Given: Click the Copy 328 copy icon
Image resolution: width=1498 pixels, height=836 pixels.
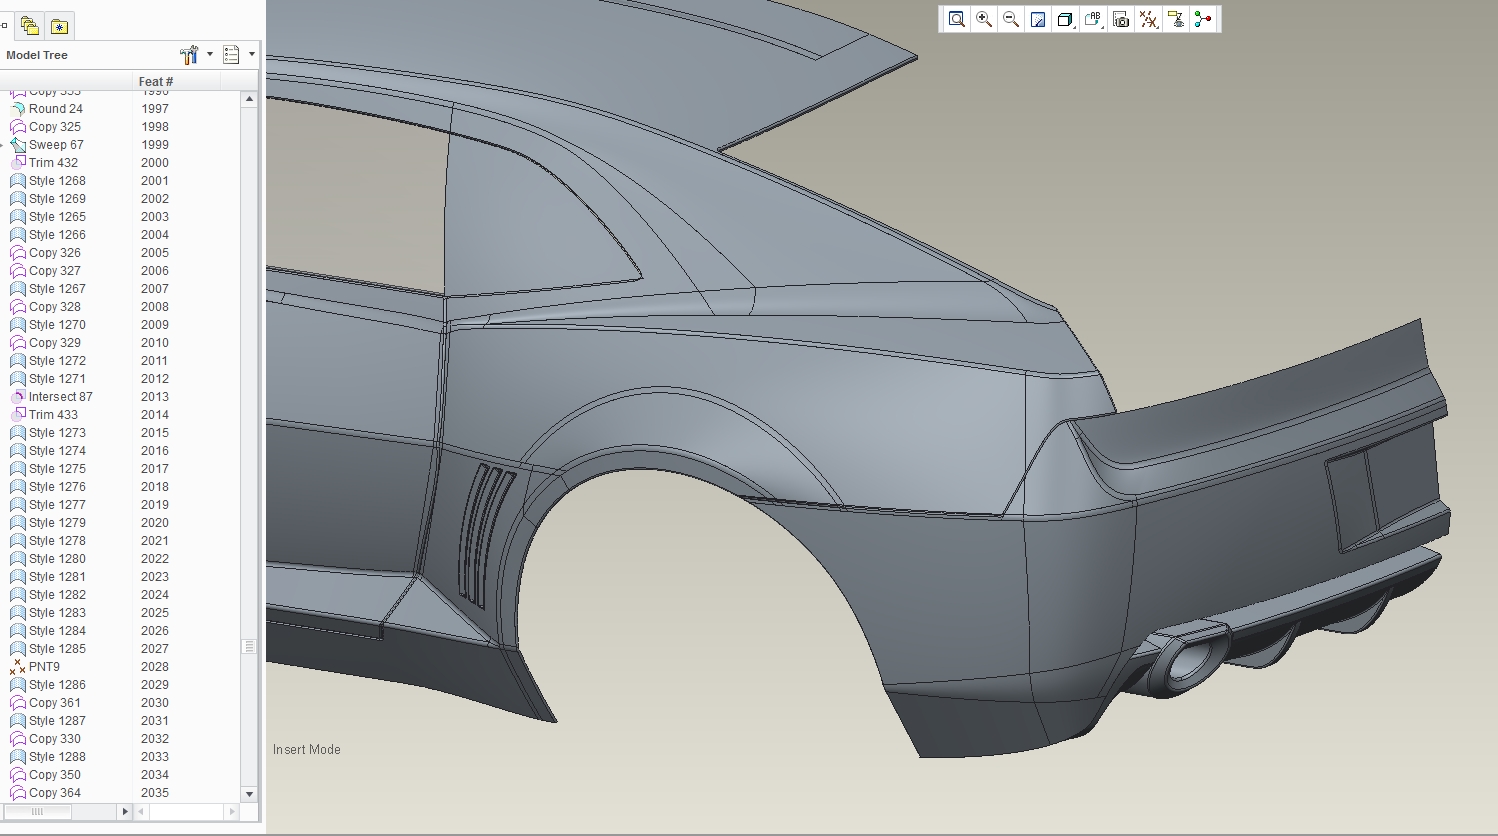Looking at the screenshot, I should [x=18, y=307].
